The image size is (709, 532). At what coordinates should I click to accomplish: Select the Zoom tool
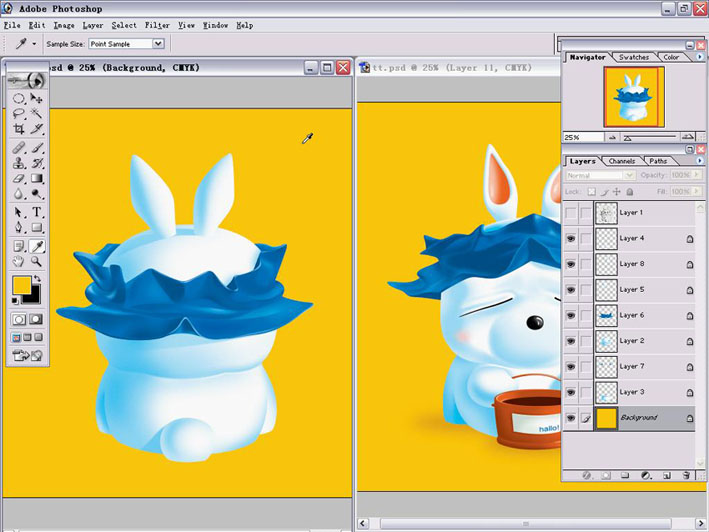[36, 261]
